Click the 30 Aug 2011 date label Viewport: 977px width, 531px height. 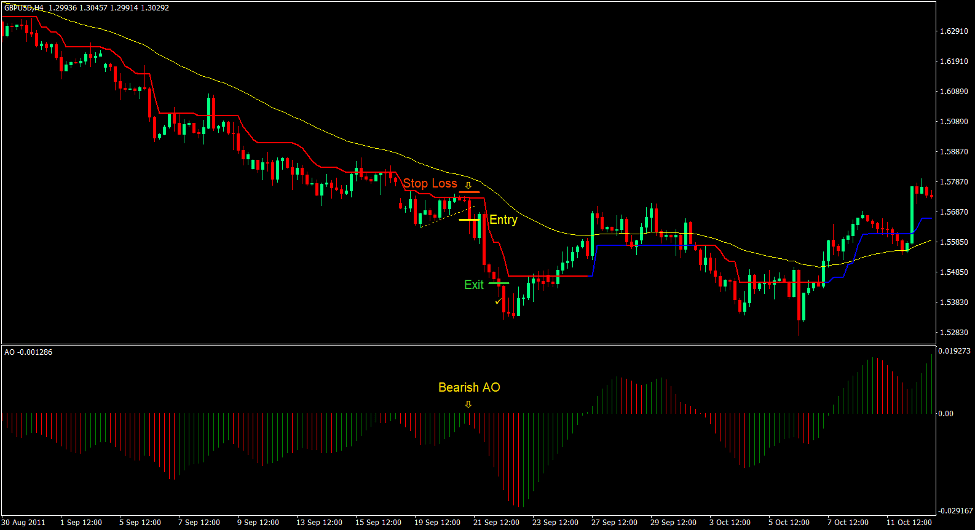click(x=26, y=523)
